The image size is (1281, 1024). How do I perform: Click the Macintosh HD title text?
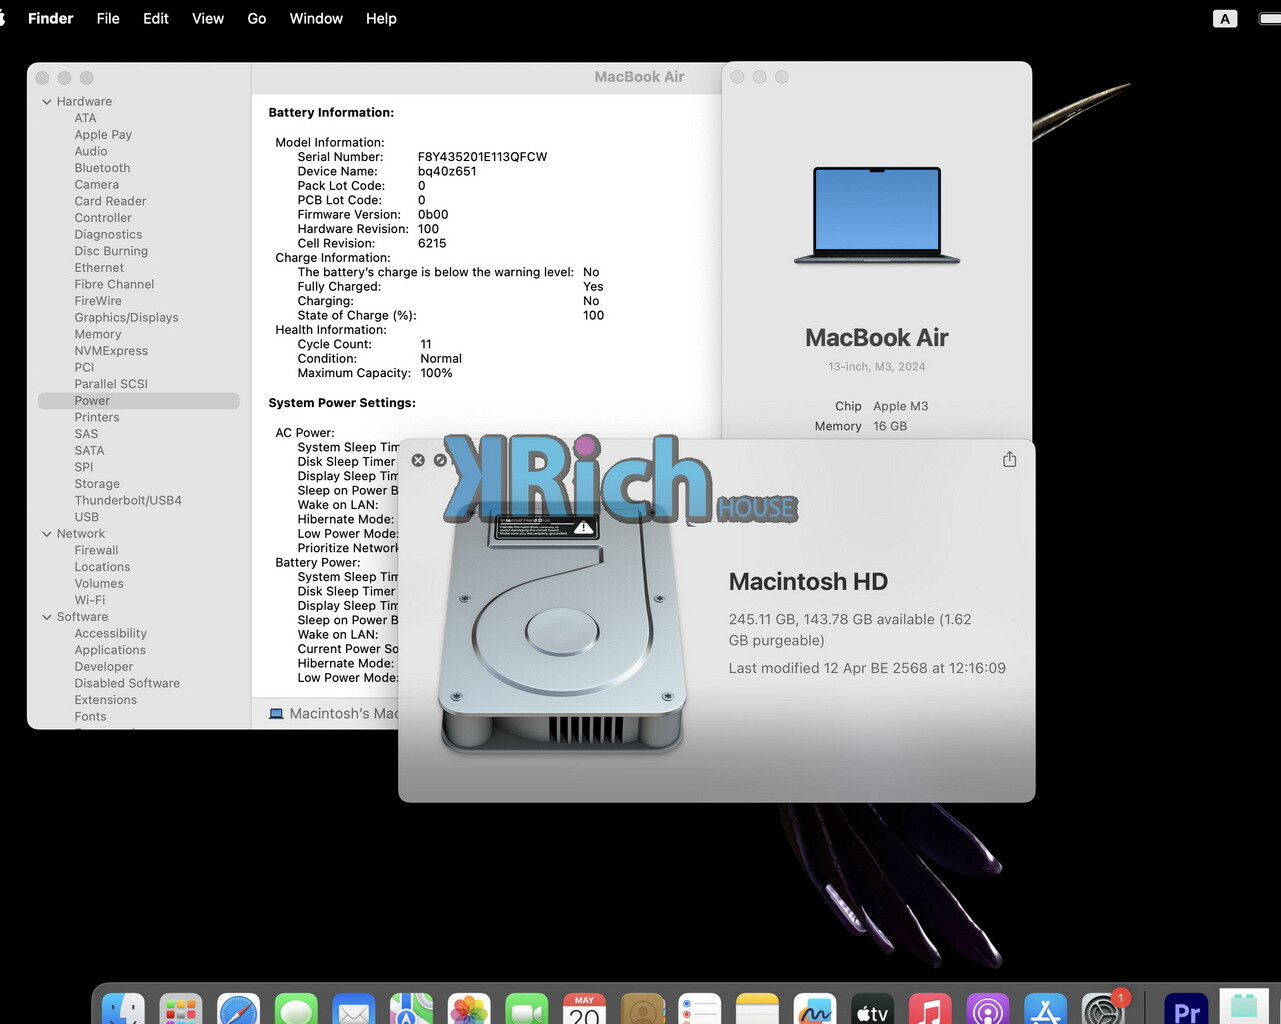pyautogui.click(x=808, y=581)
